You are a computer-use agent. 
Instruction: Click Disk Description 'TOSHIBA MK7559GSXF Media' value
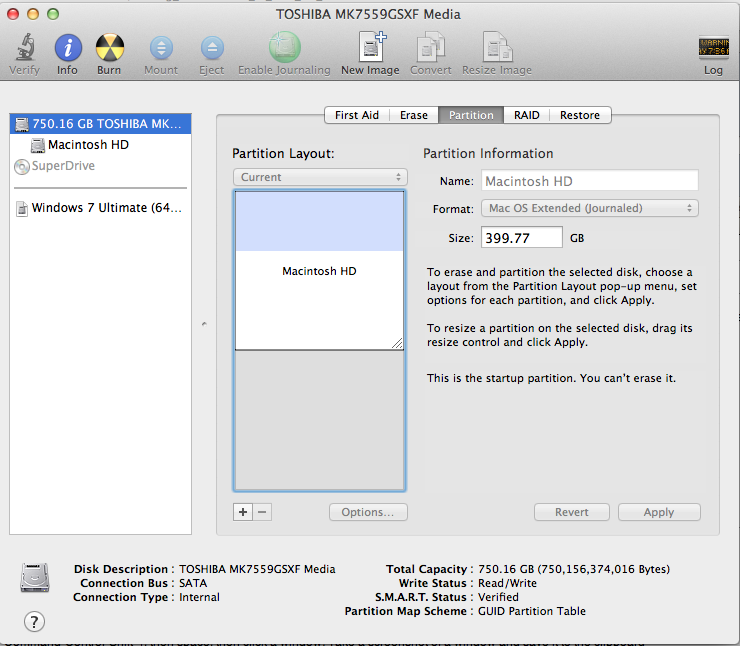click(x=257, y=569)
